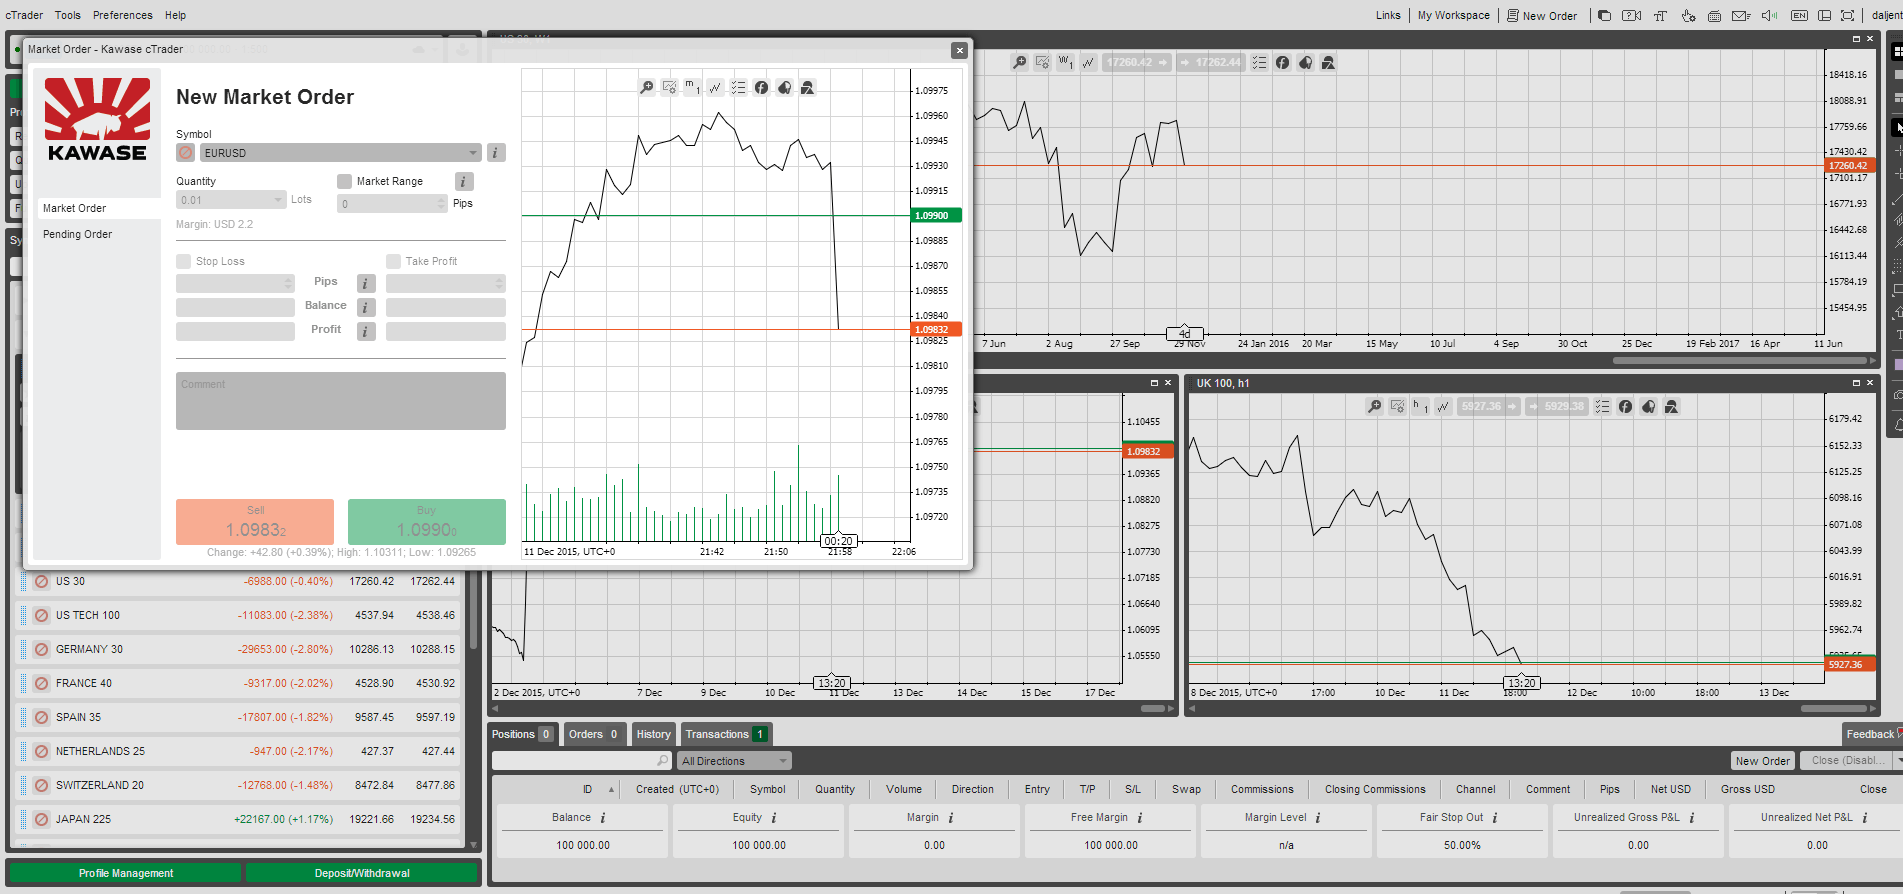Switch to the Orders tab
The height and width of the screenshot is (894, 1903).
click(x=594, y=734)
